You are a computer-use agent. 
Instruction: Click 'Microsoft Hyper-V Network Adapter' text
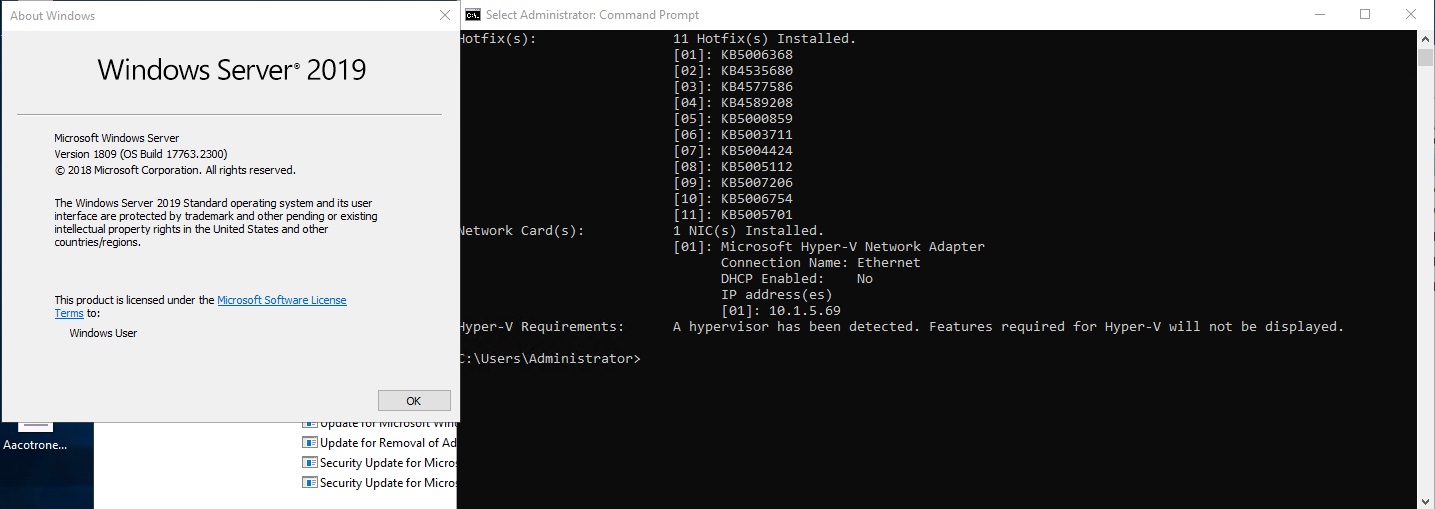pos(853,247)
